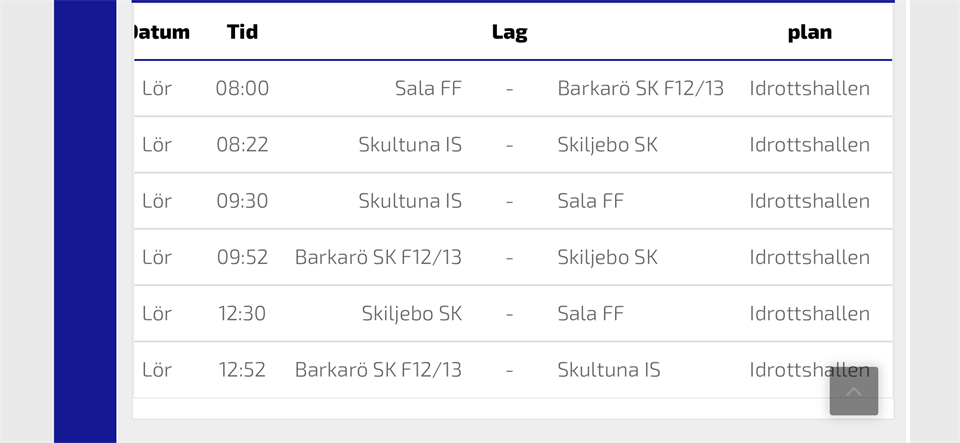Select the 12:30 time cell
Image resolution: width=960 pixels, height=443 pixels.
[x=242, y=313]
